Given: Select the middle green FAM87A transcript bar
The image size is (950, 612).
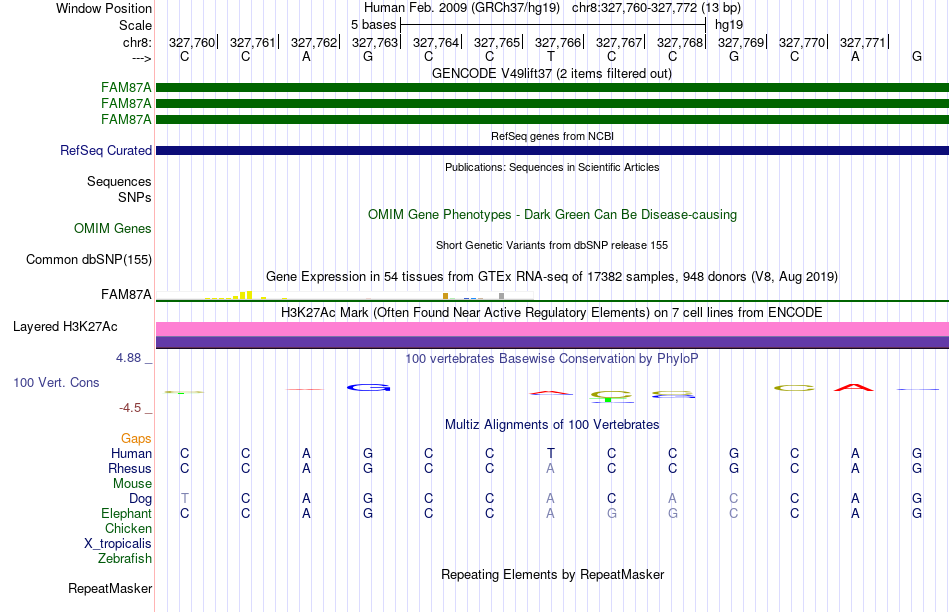Looking at the screenshot, I should coord(552,104).
